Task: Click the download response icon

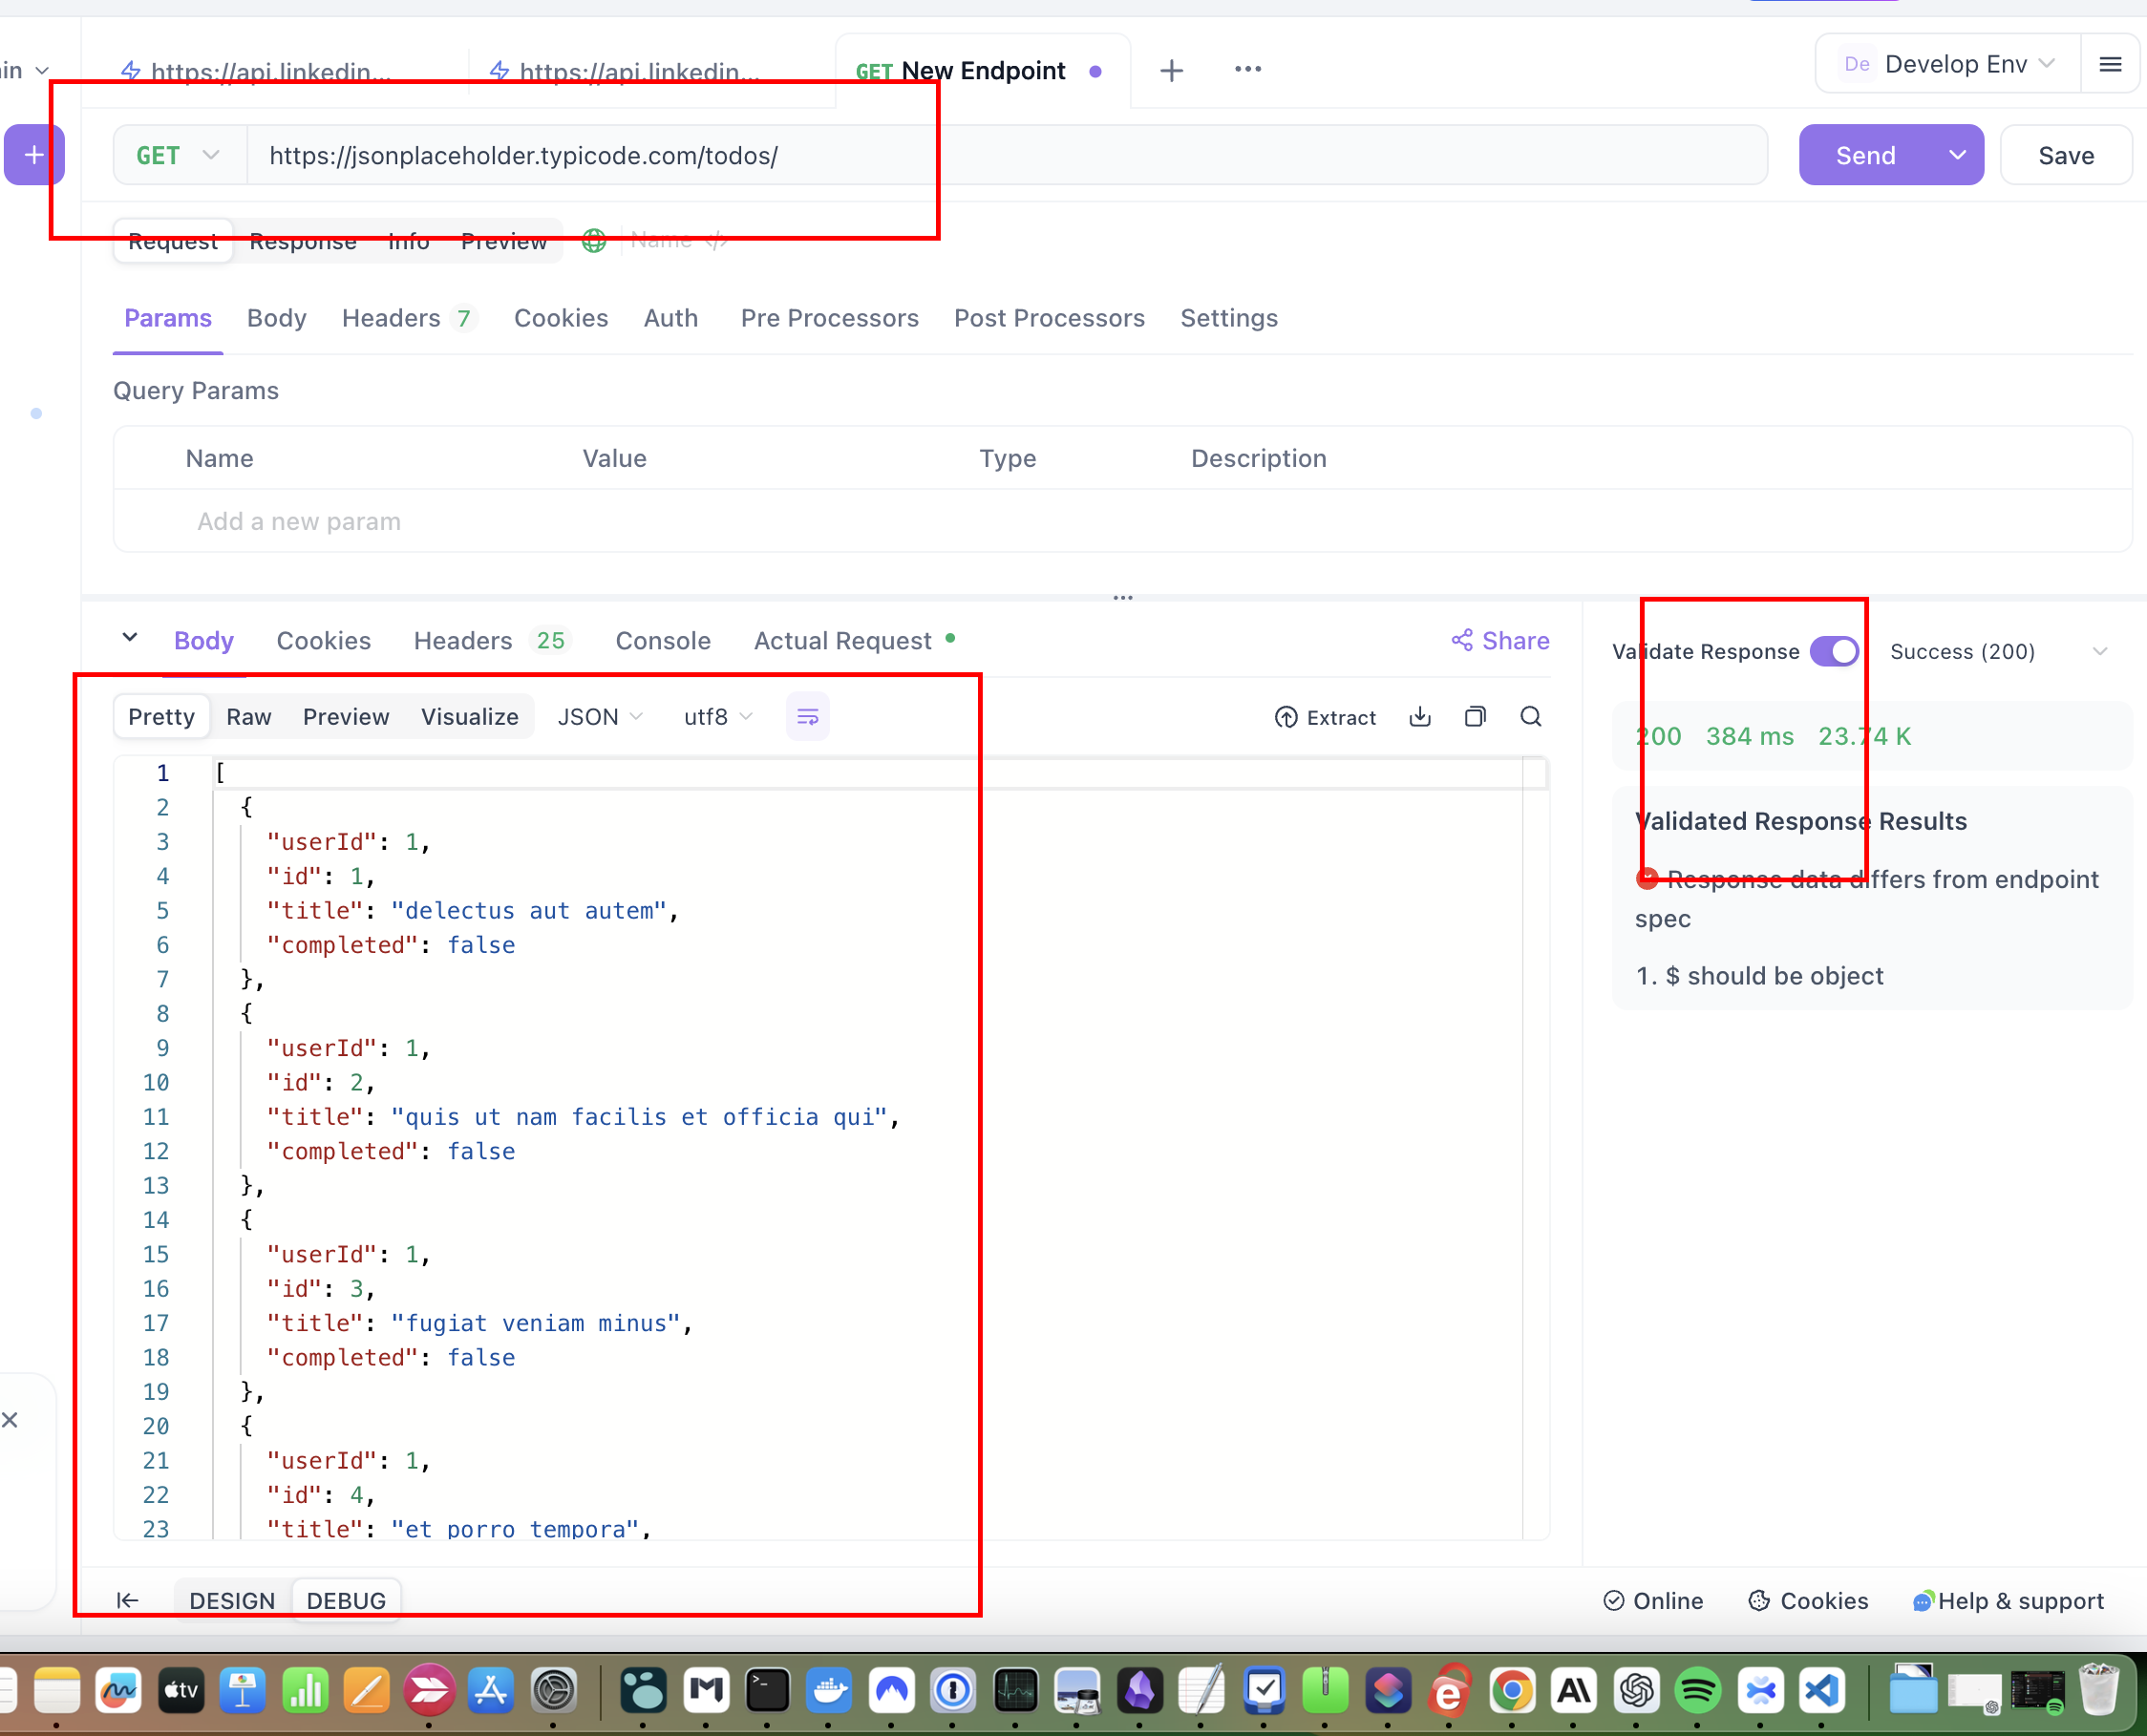Action: point(1420,717)
